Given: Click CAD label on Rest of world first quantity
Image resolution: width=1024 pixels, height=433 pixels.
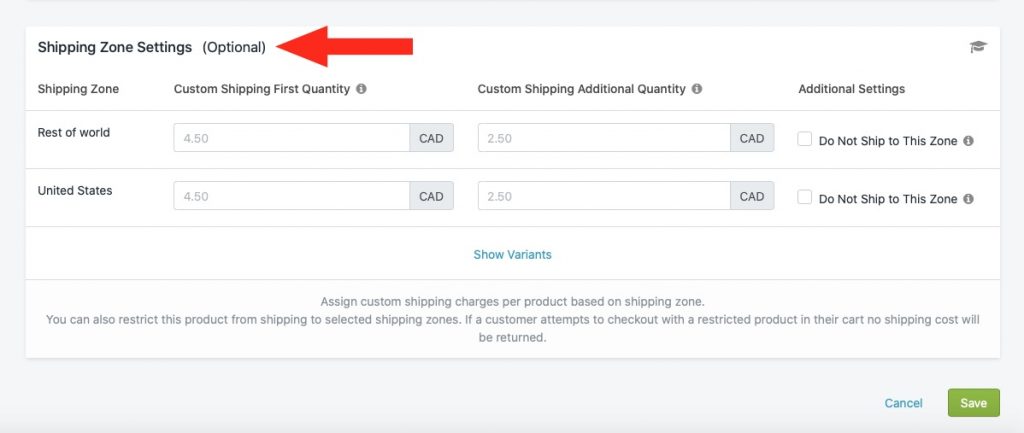Looking at the screenshot, I should [x=432, y=138].
